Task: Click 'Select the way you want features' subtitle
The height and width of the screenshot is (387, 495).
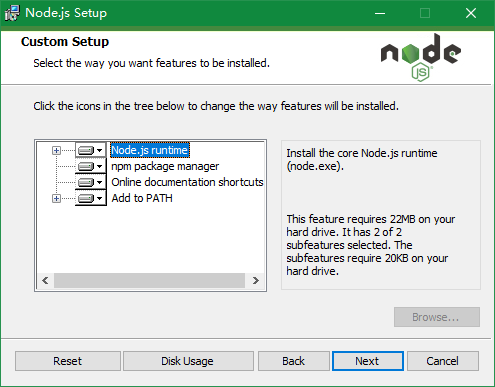Action: (x=151, y=63)
